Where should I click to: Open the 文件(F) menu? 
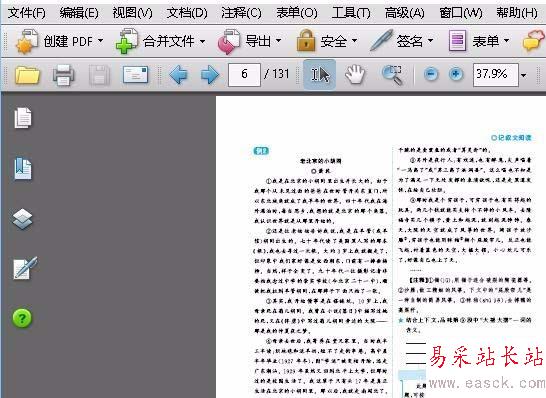pos(26,13)
